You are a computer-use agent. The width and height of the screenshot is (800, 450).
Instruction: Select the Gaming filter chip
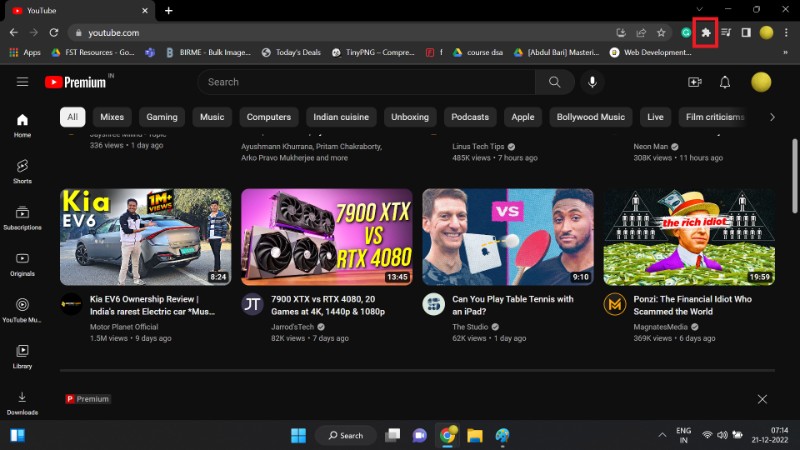161,117
